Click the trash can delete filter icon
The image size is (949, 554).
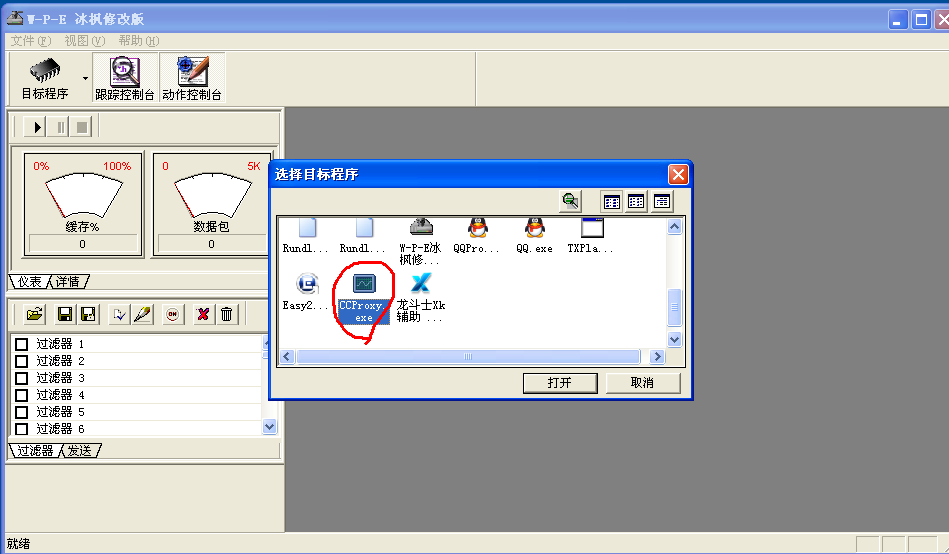227,314
